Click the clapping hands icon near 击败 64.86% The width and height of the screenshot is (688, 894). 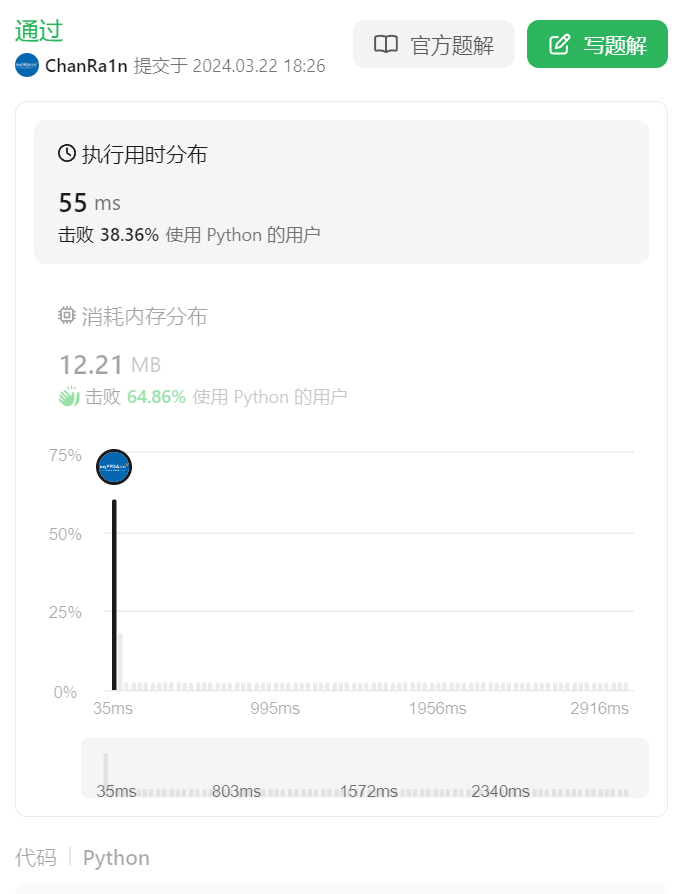(x=68, y=396)
